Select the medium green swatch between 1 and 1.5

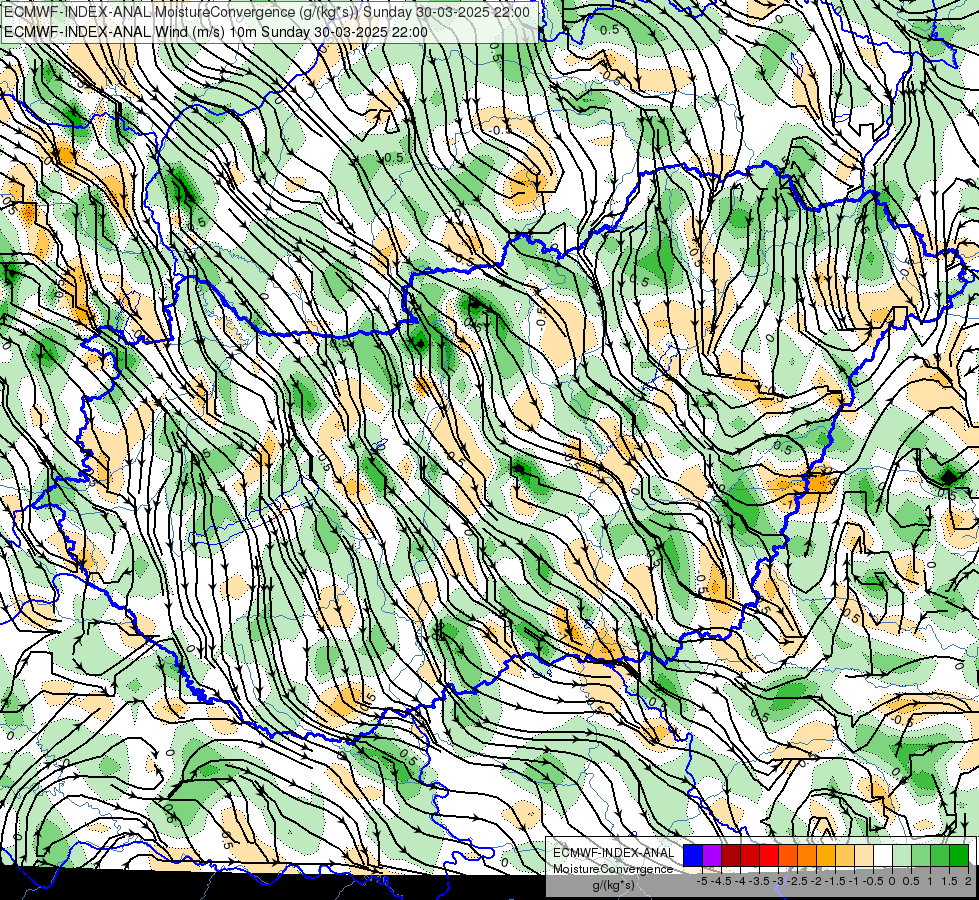pyautogui.click(x=940, y=855)
